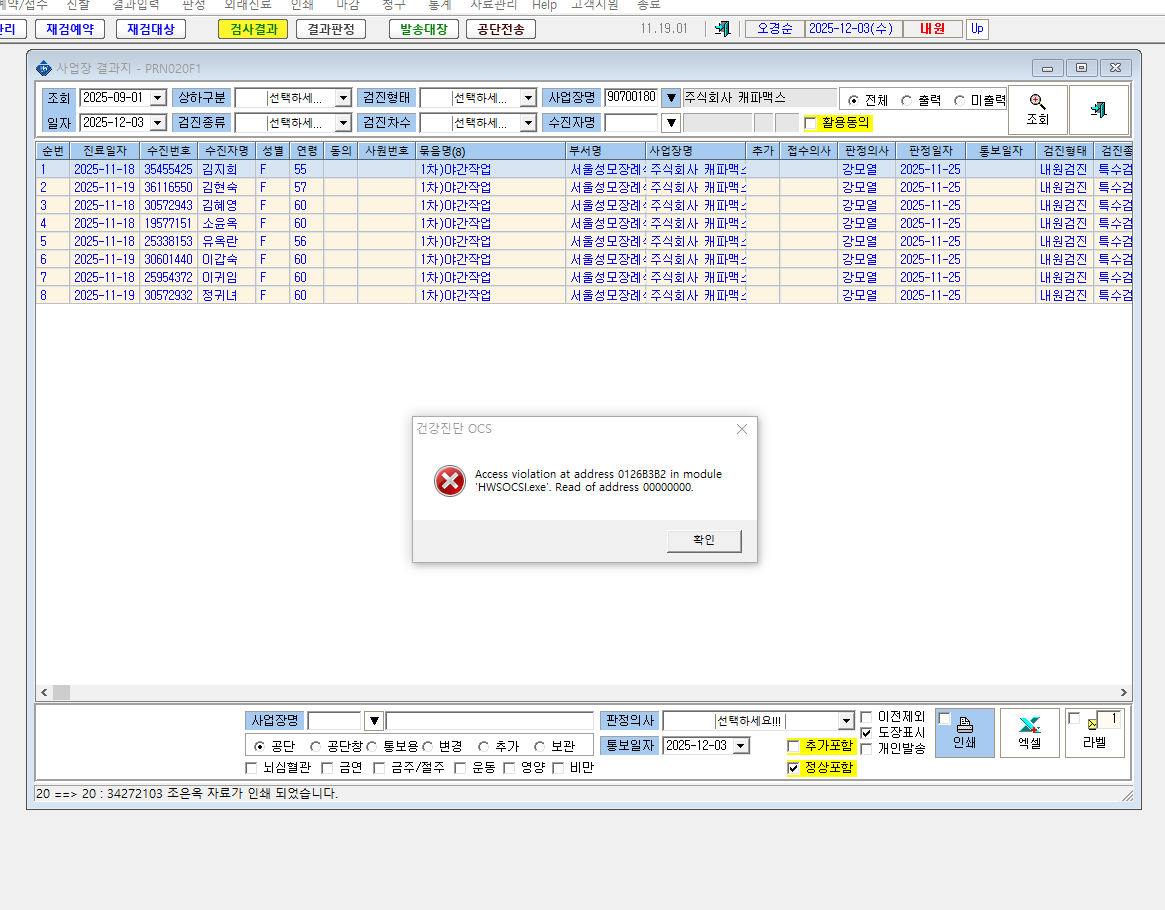Image resolution: width=1165 pixels, height=910 pixels.
Task: Click the exit door icon beside 조회
Action: tap(1098, 110)
